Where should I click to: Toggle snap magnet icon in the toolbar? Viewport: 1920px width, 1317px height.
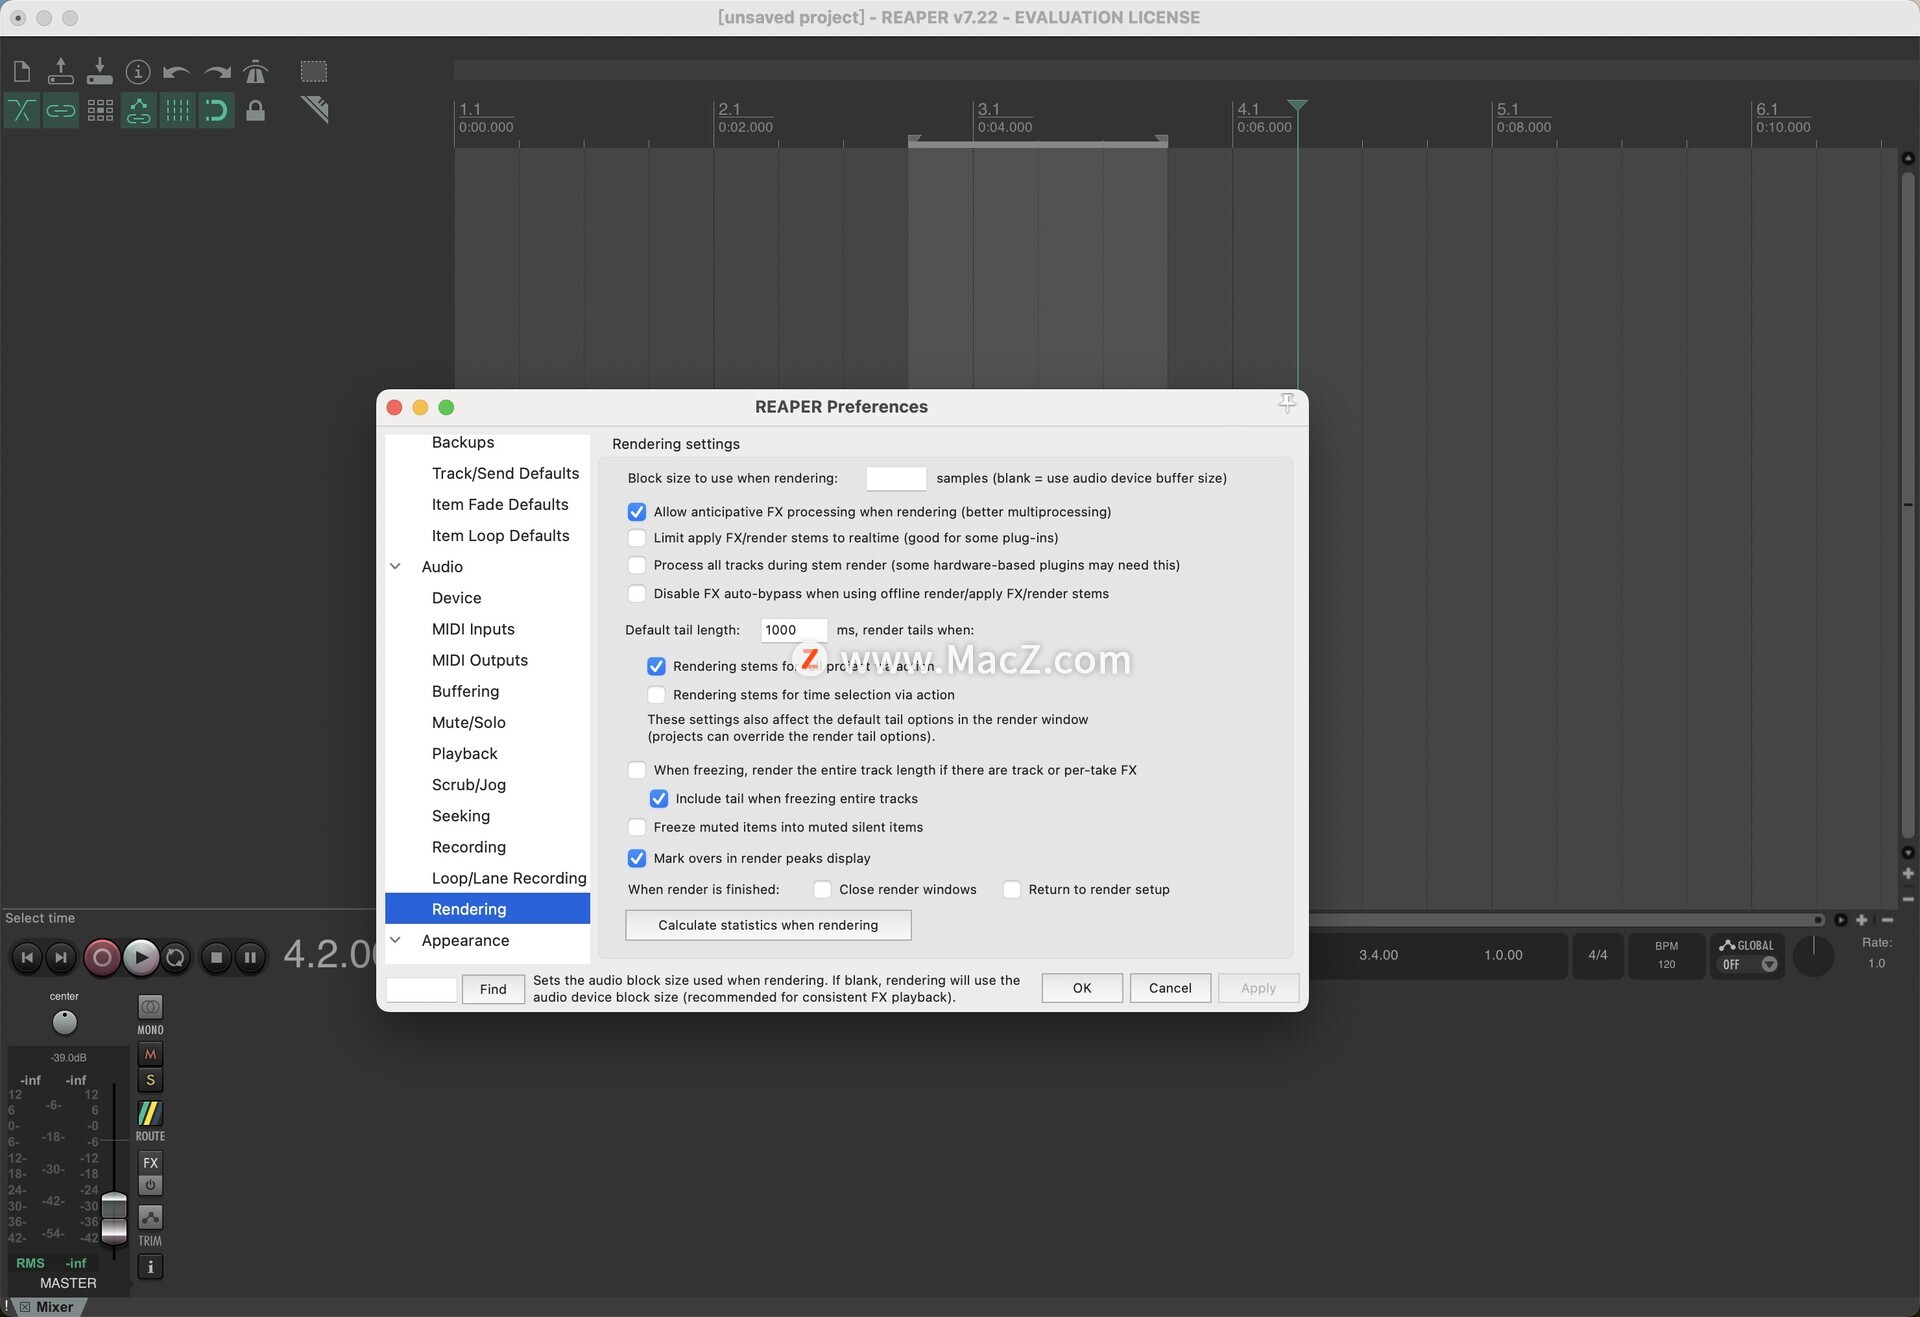point(217,110)
